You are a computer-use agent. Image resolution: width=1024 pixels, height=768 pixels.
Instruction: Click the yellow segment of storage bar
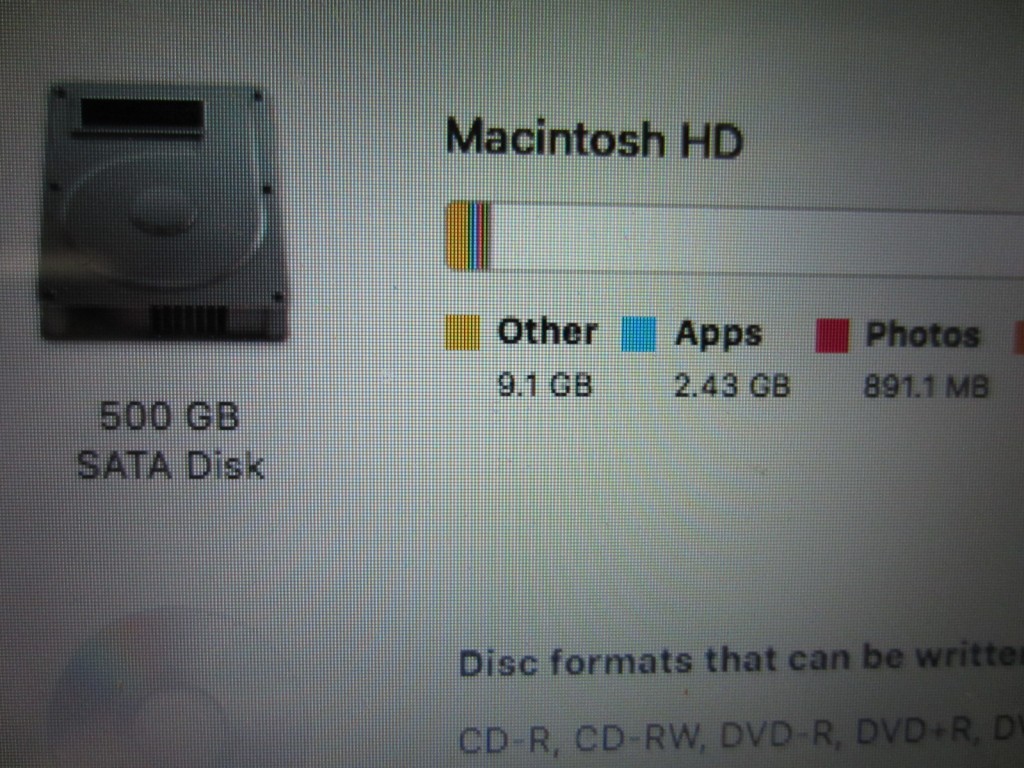click(457, 236)
